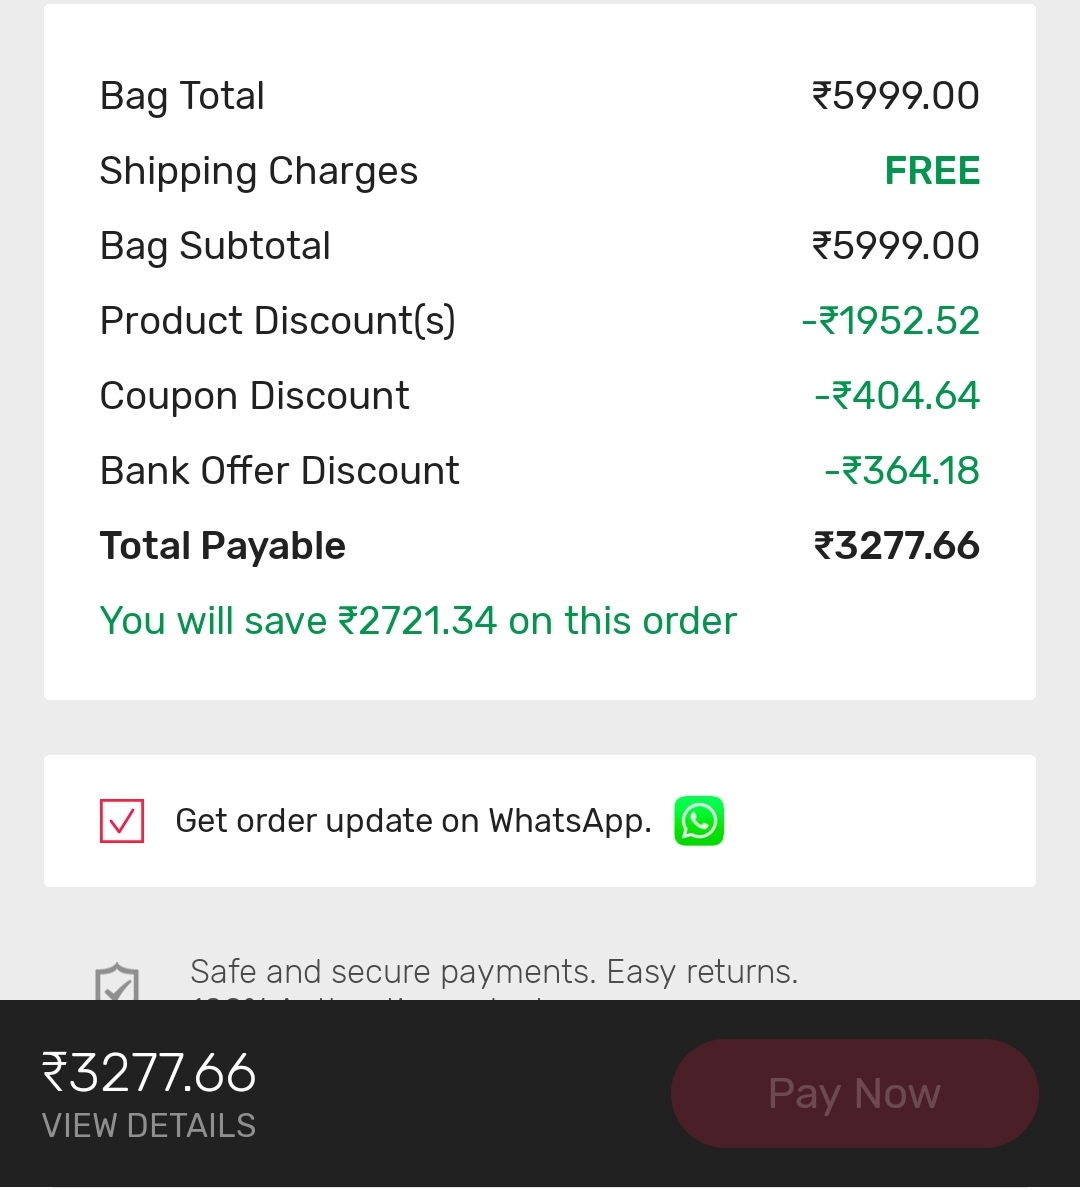The image size is (1080, 1190).
Task: Click the Bank Offer Discount label
Action: tap(279, 471)
